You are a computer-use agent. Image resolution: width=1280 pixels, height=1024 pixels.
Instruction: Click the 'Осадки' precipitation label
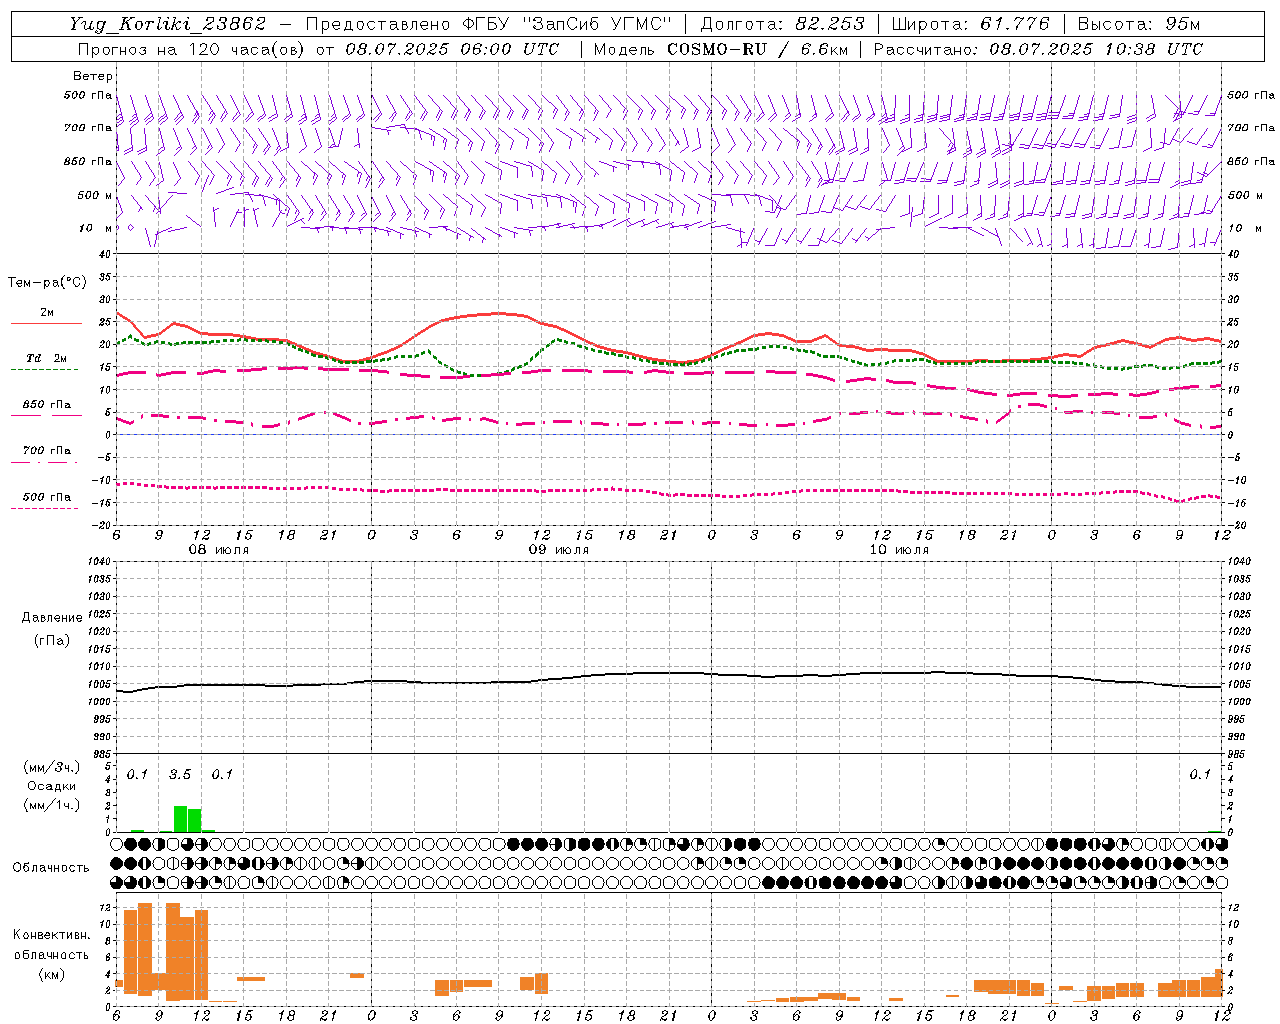51,786
